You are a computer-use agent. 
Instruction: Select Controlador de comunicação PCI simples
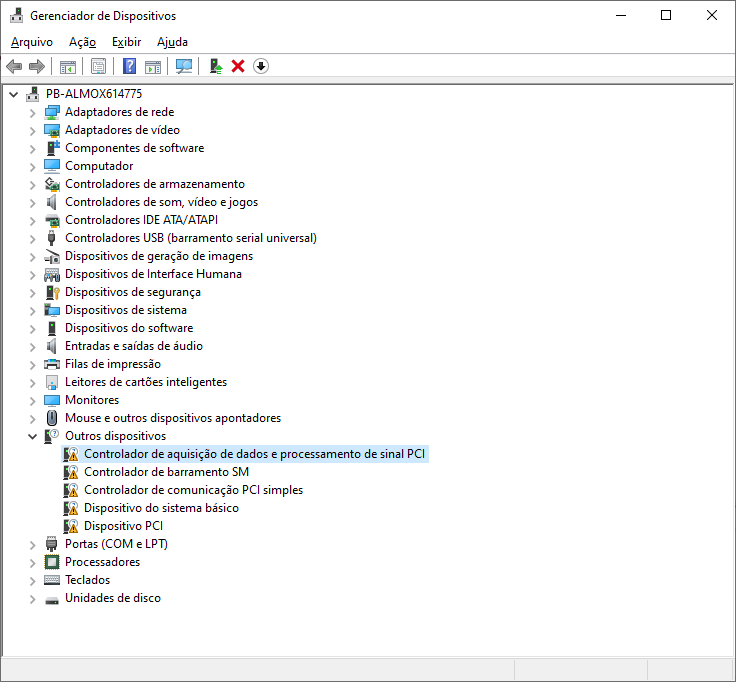193,490
